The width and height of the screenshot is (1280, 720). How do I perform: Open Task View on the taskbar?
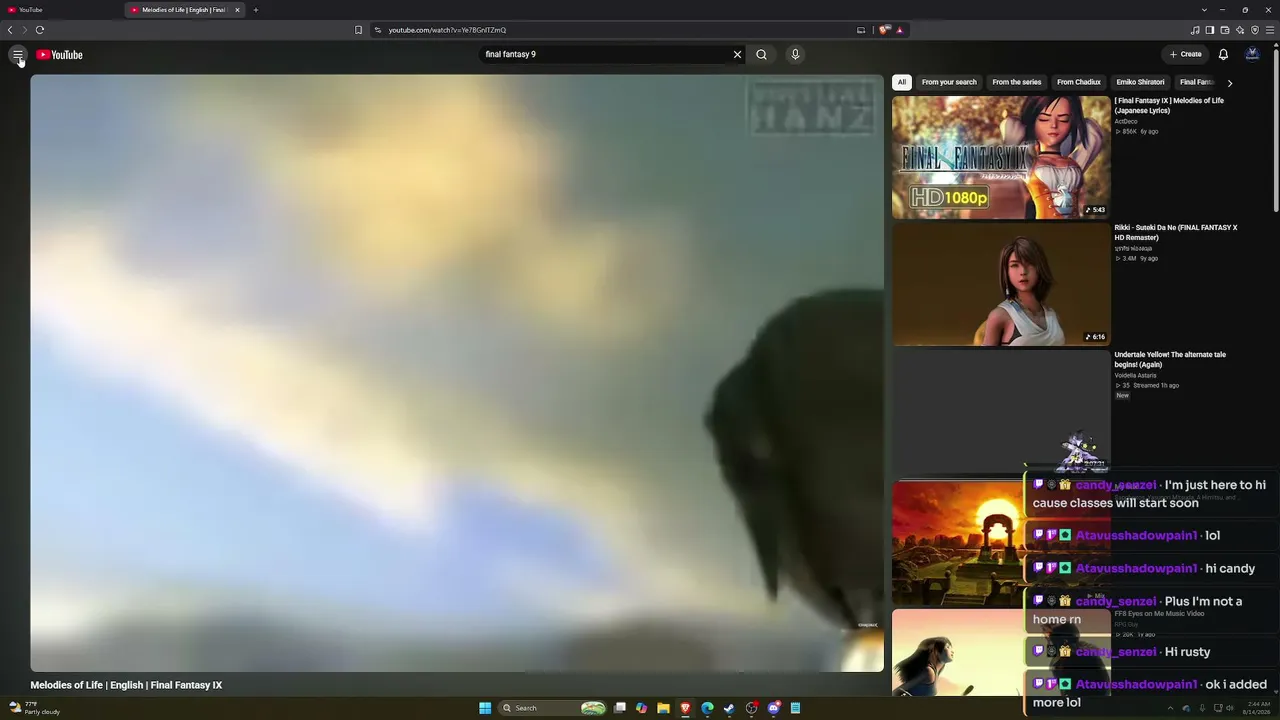(x=620, y=708)
